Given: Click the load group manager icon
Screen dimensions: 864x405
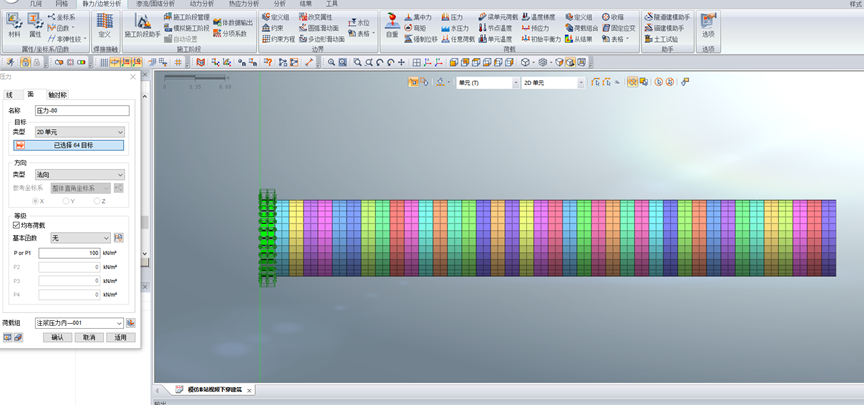Looking at the screenshot, I should (131, 323).
